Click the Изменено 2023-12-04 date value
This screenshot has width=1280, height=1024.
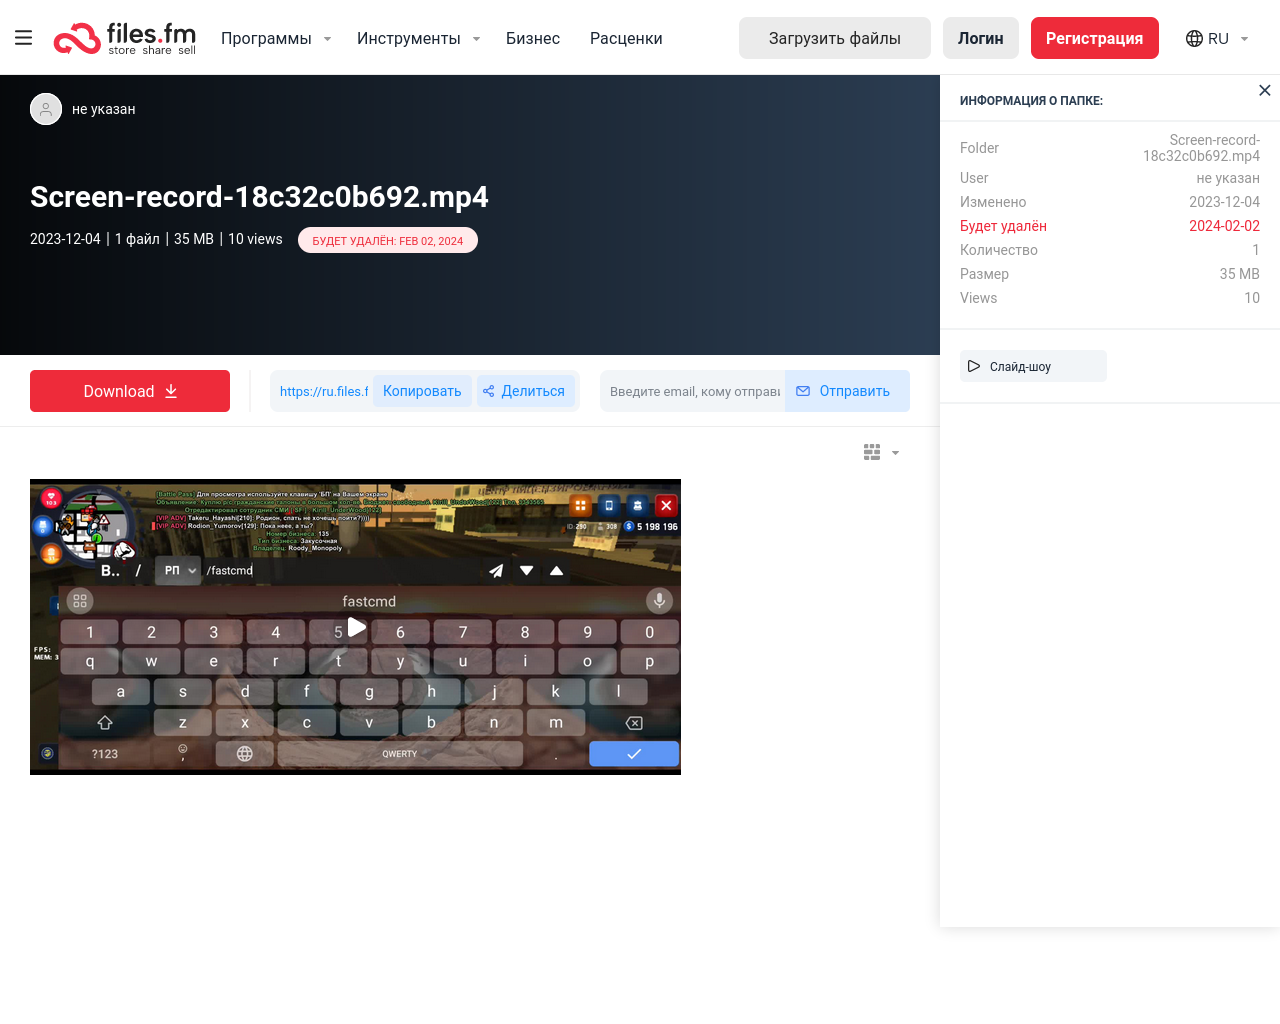[x=1224, y=202]
